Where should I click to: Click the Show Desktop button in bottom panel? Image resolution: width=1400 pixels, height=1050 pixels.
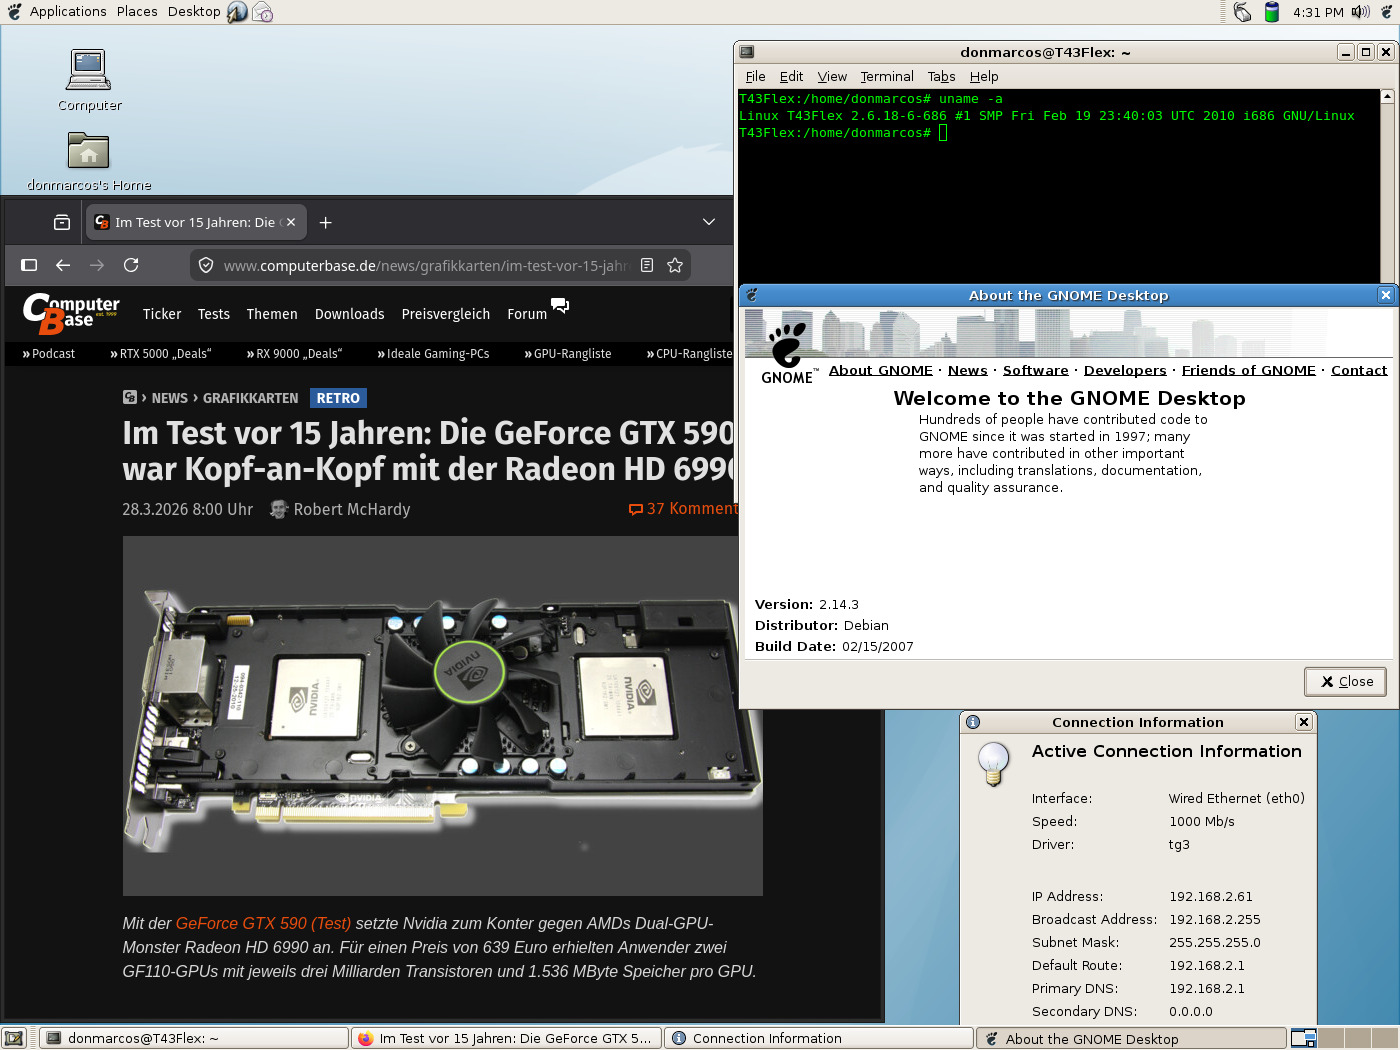[x=14, y=1038]
